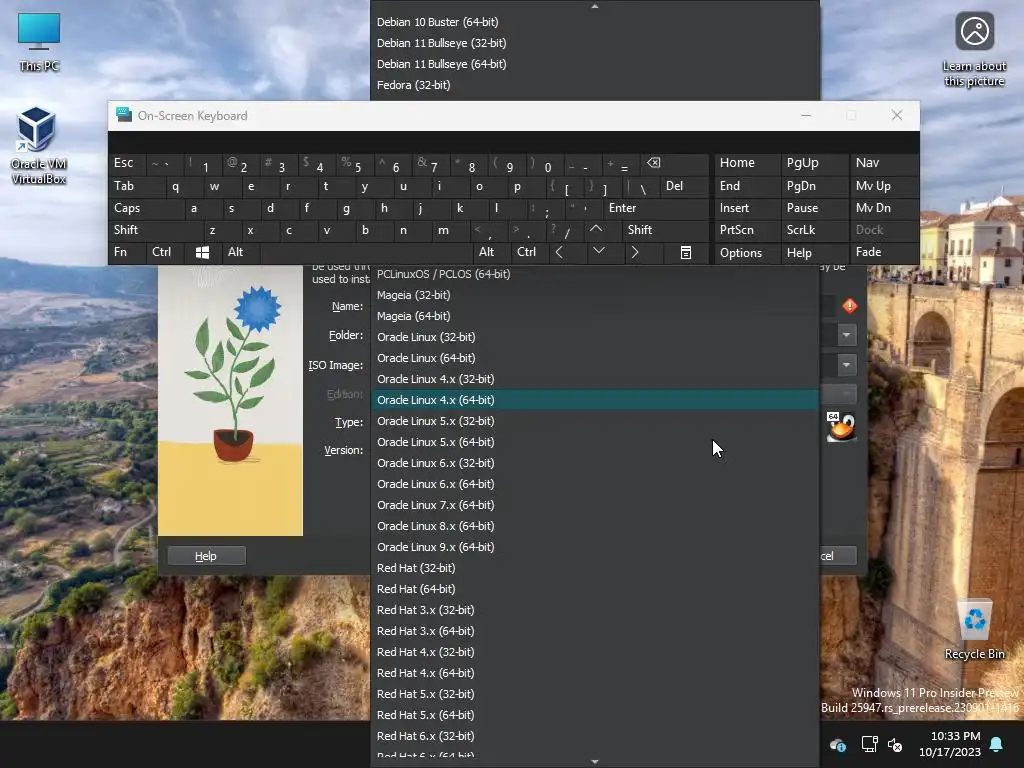Screen dimensions: 1024x768
Task: Click the Del key on keyboard
Action: click(684, 186)
